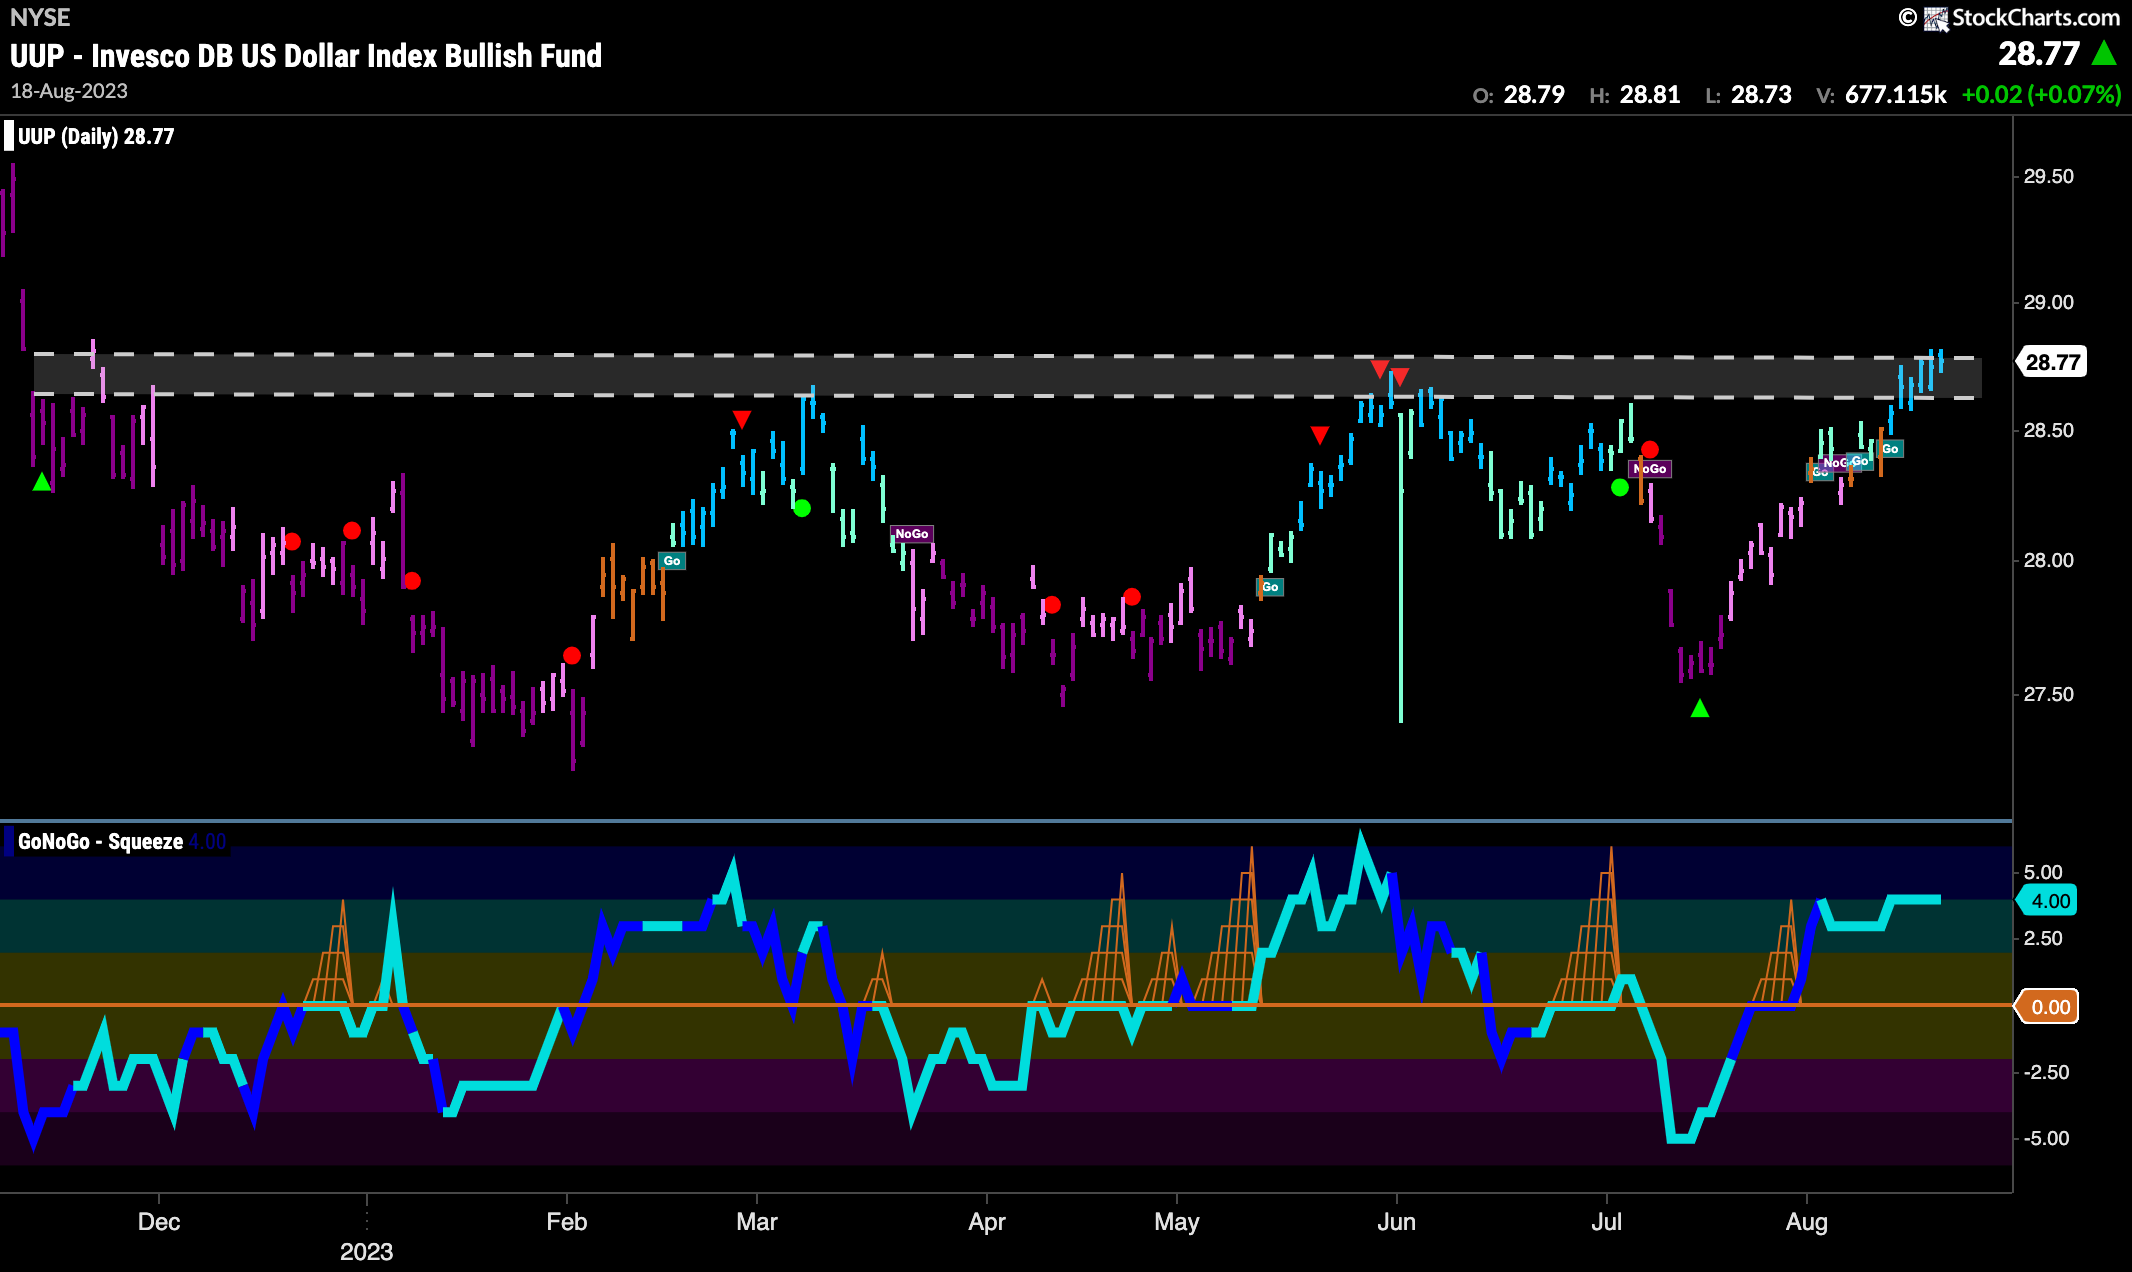Click the green dot in early July
2132x1272 pixels.
click(1620, 488)
